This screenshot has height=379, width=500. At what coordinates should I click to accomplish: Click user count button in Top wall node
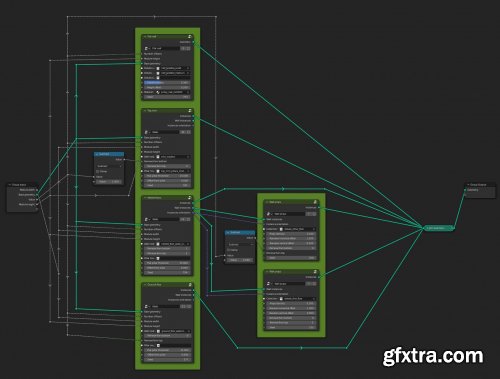coord(183,48)
